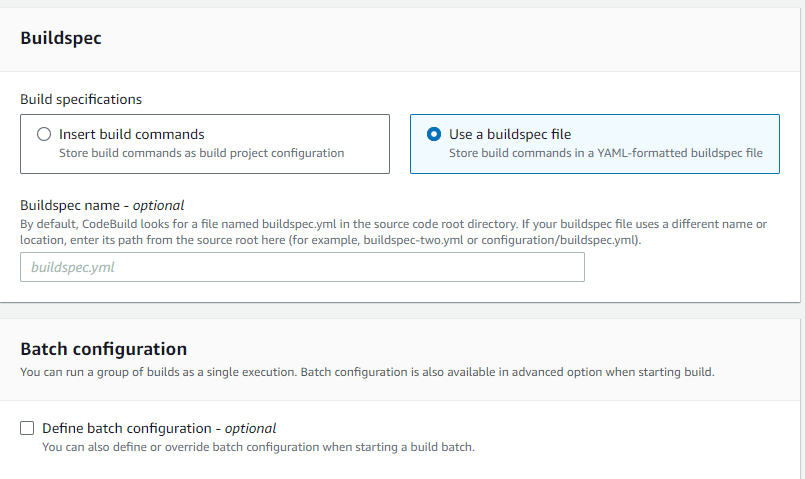The height and width of the screenshot is (479, 805).
Task: Focus the Buildspec name input field
Action: tap(302, 267)
